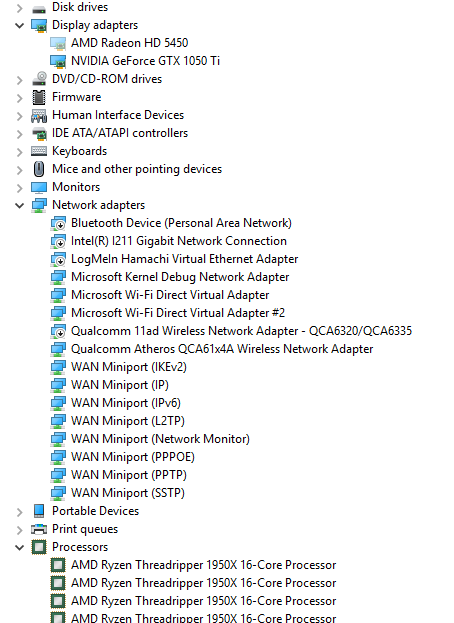Screen dimensions: 454x623
Task: Select Intel(R) I211 Gigabit Network Connection
Action: [x=179, y=241]
